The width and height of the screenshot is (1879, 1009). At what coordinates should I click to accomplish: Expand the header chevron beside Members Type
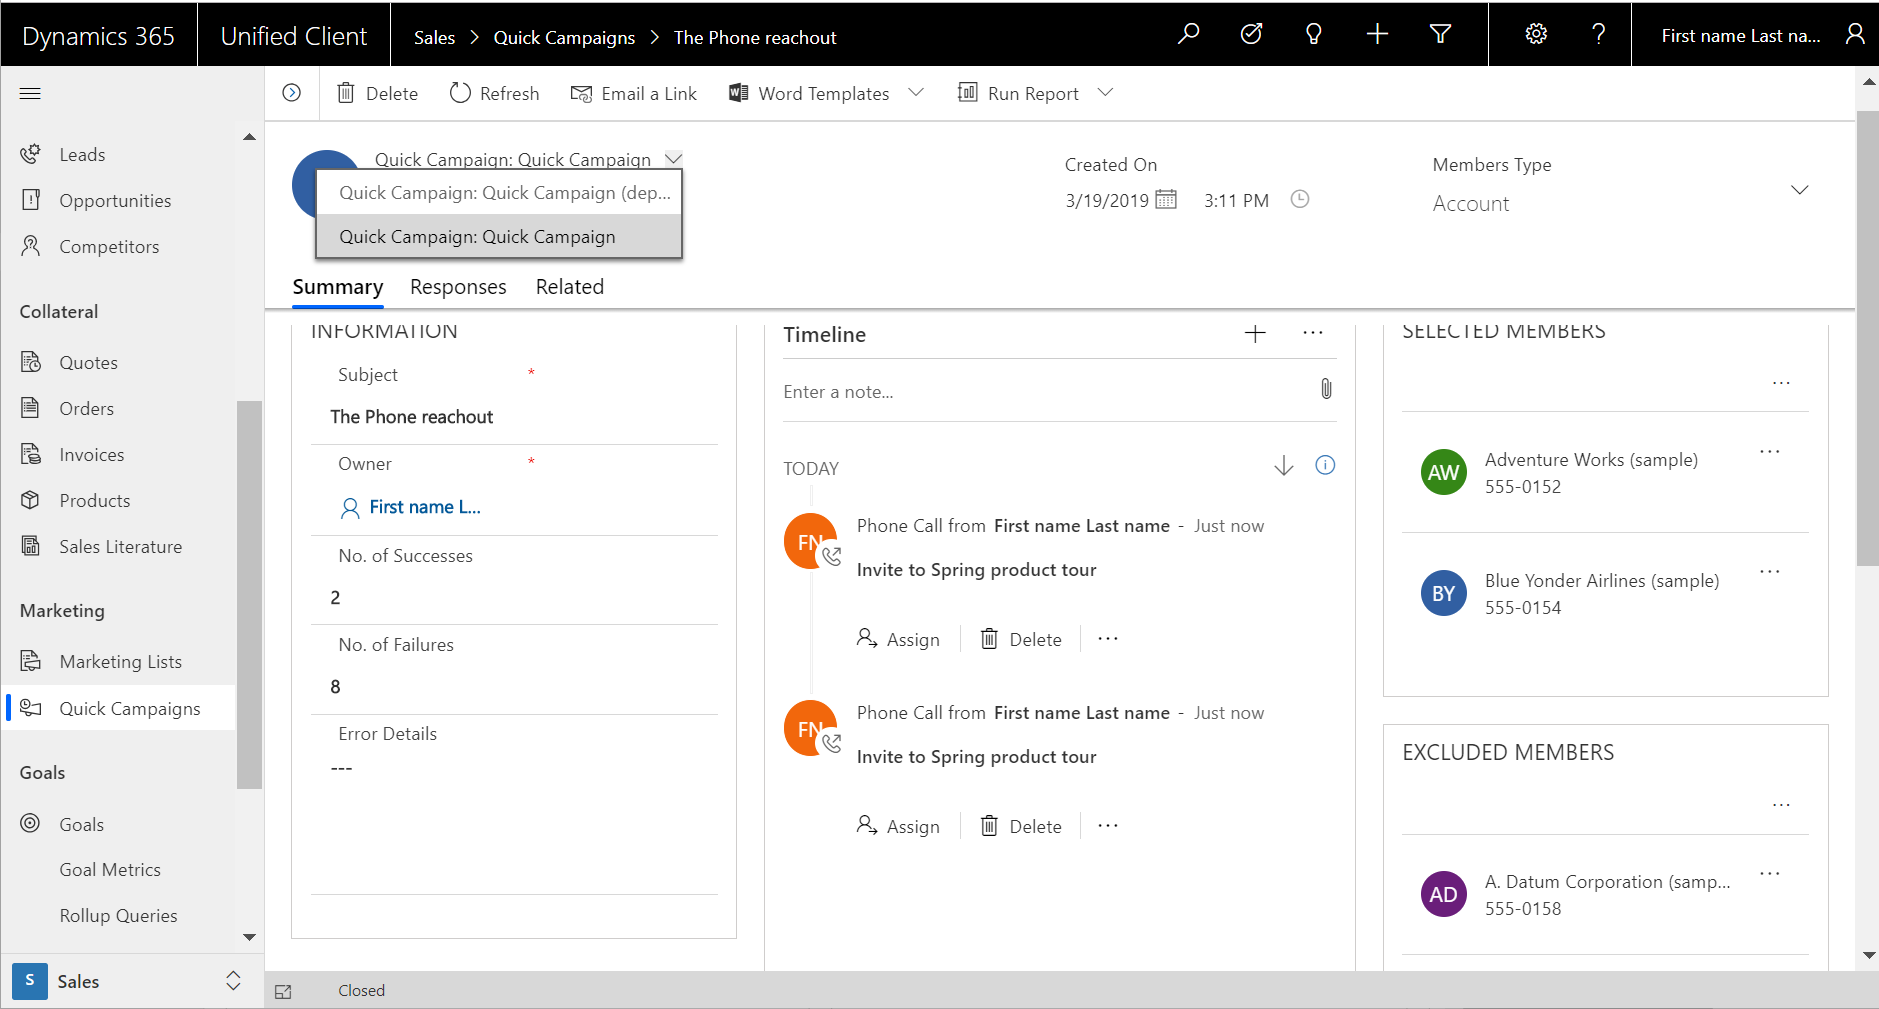pos(1799,190)
